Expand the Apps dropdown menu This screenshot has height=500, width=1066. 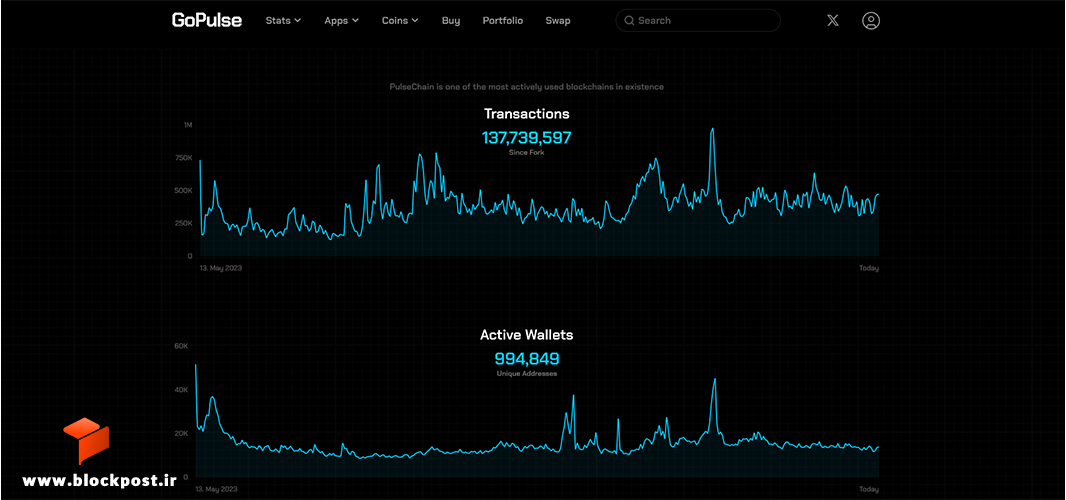(341, 20)
